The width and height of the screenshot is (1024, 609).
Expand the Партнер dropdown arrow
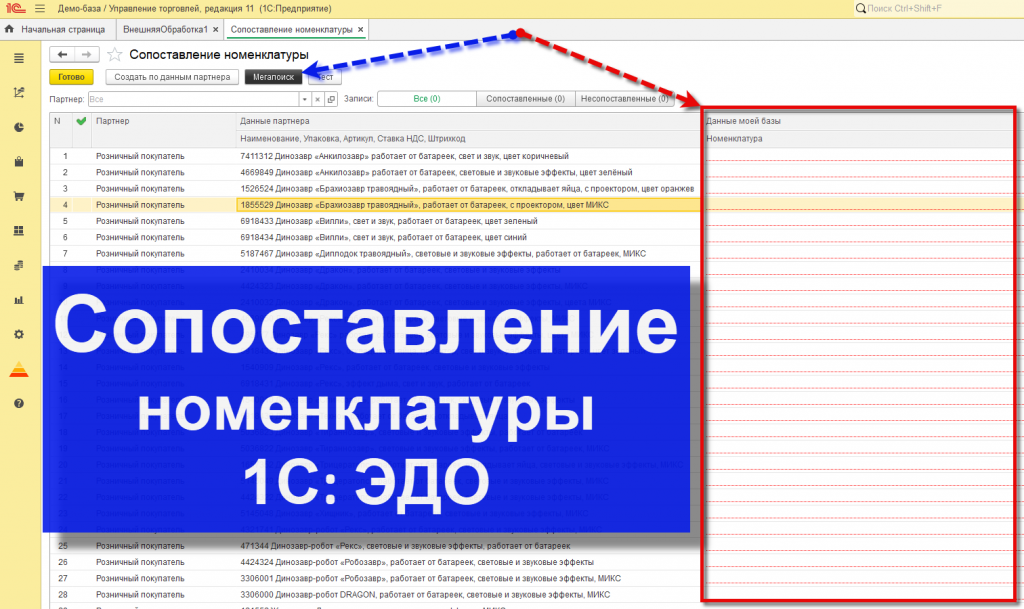304,99
